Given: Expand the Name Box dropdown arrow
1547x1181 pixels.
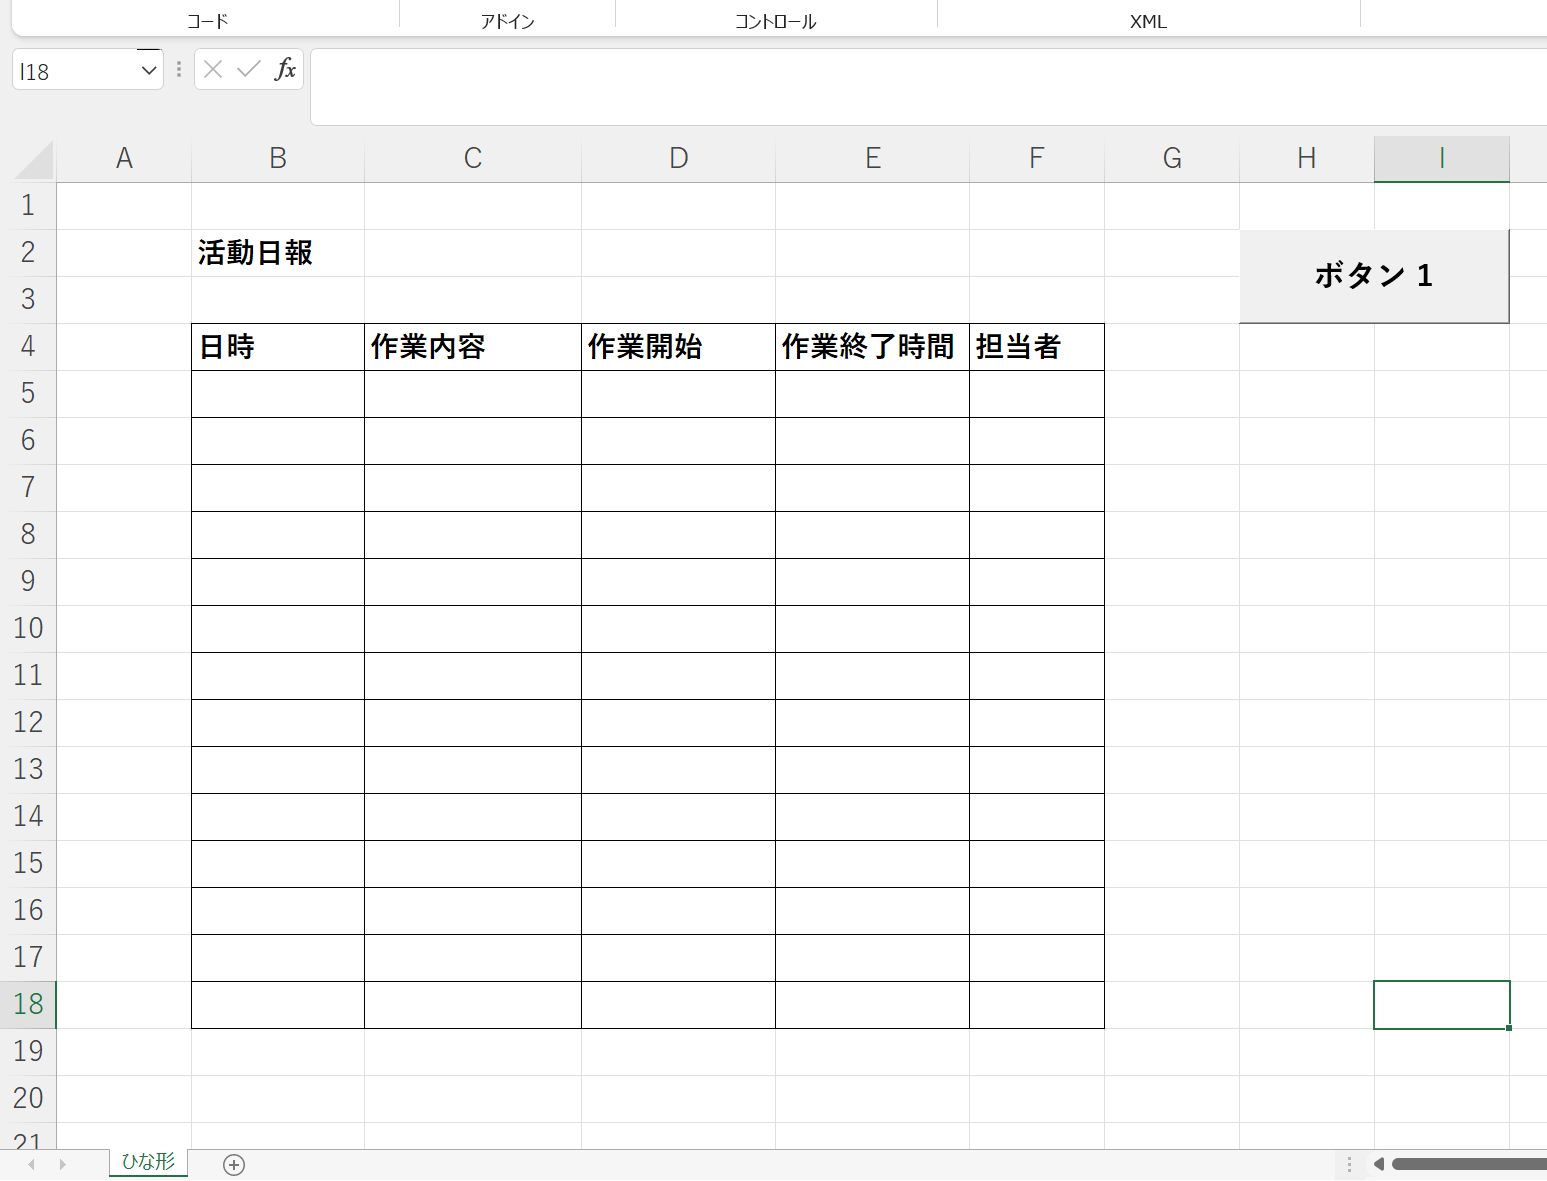Looking at the screenshot, I should click(148, 70).
